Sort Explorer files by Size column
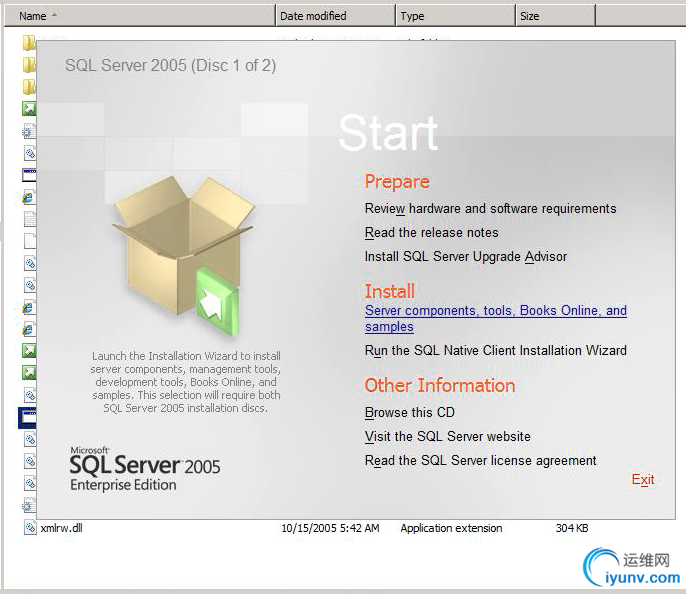This screenshot has height=594, width=686. pyautogui.click(x=555, y=16)
